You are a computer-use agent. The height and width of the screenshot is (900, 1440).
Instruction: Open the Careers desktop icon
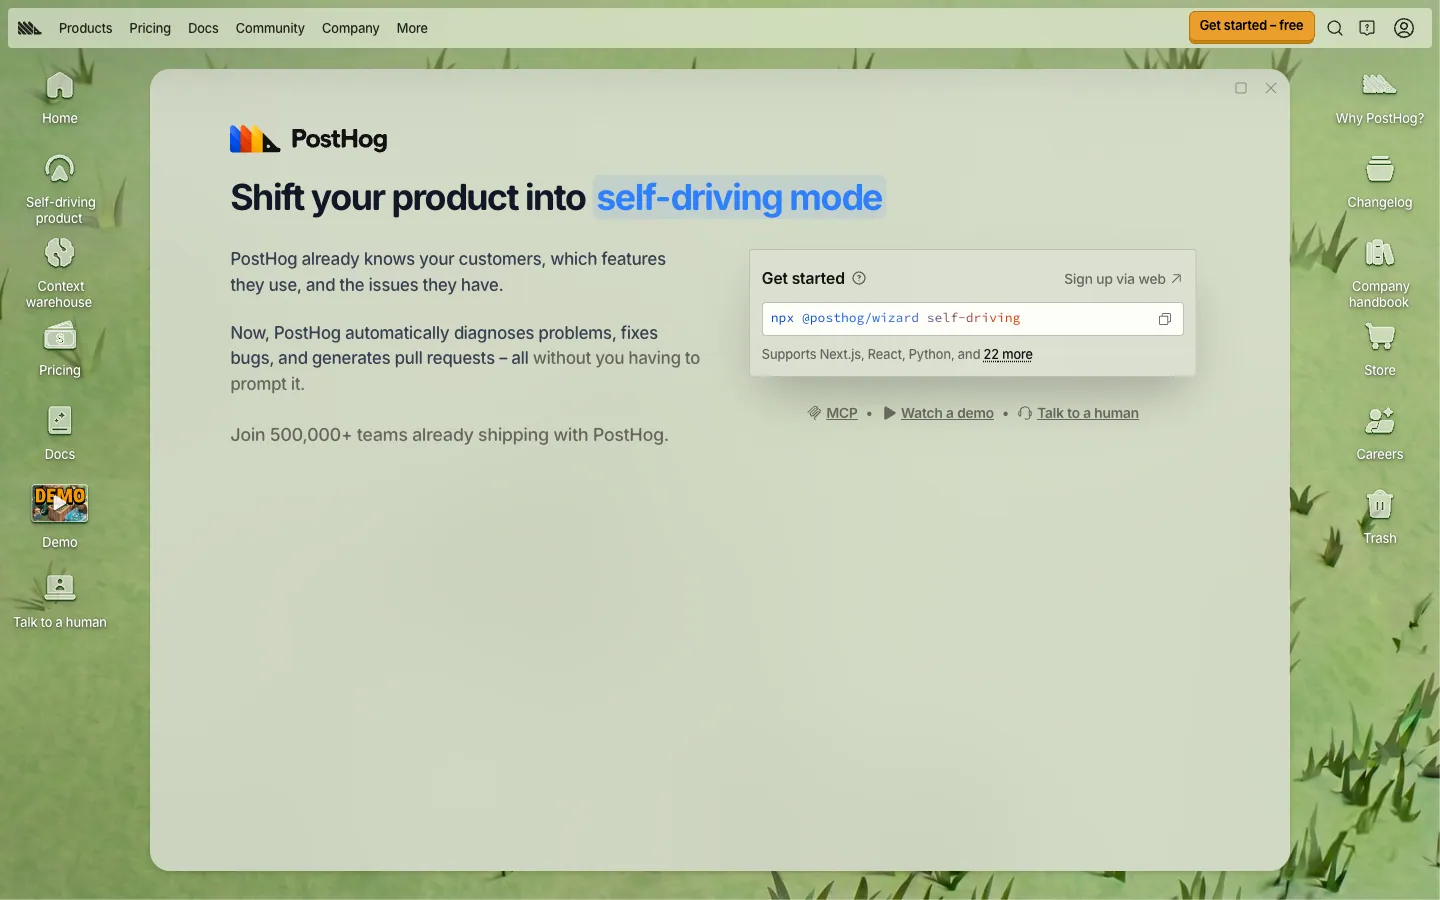click(1380, 433)
